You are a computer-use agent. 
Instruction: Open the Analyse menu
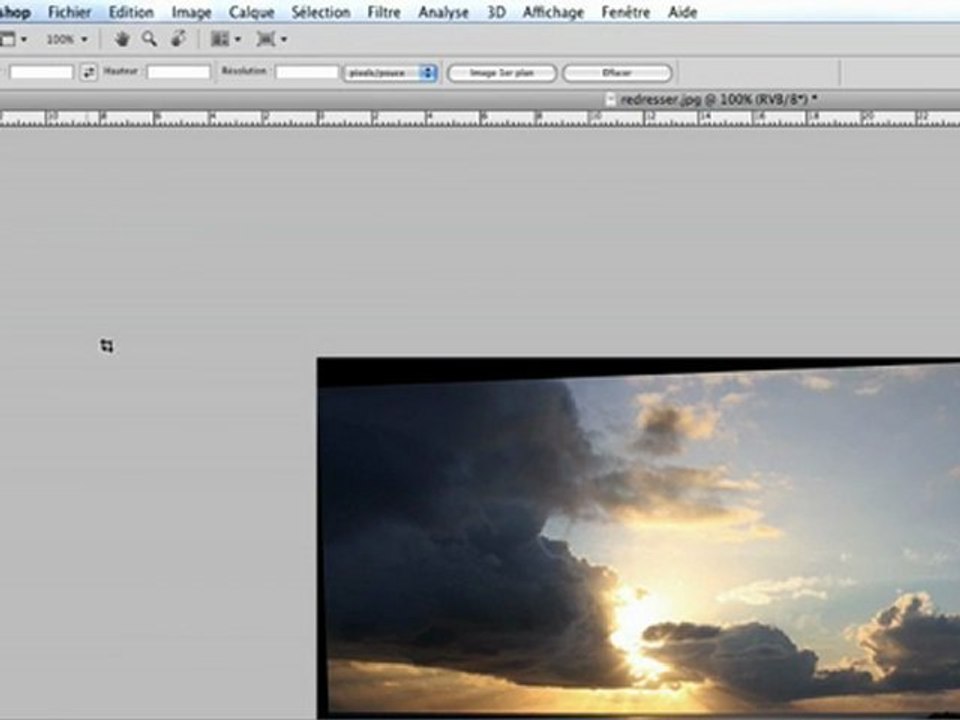[443, 12]
